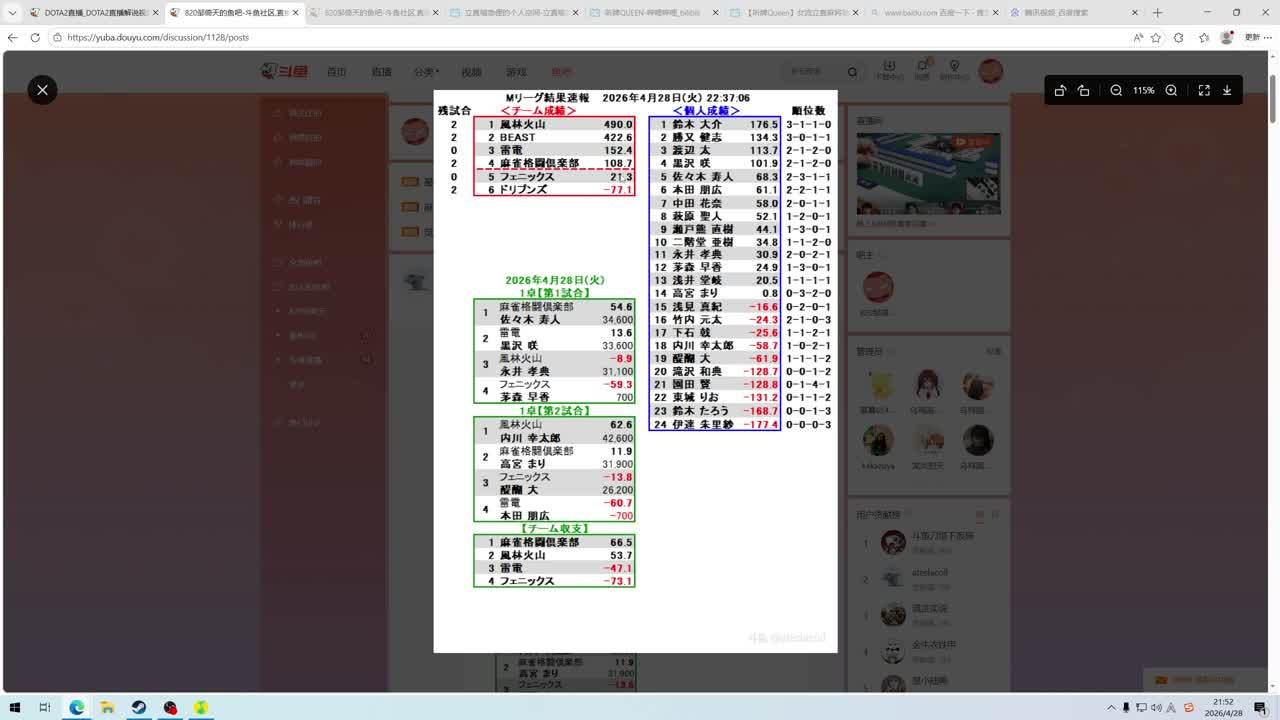Open Steam from the taskbar
The width and height of the screenshot is (1280, 720).
click(x=139, y=707)
